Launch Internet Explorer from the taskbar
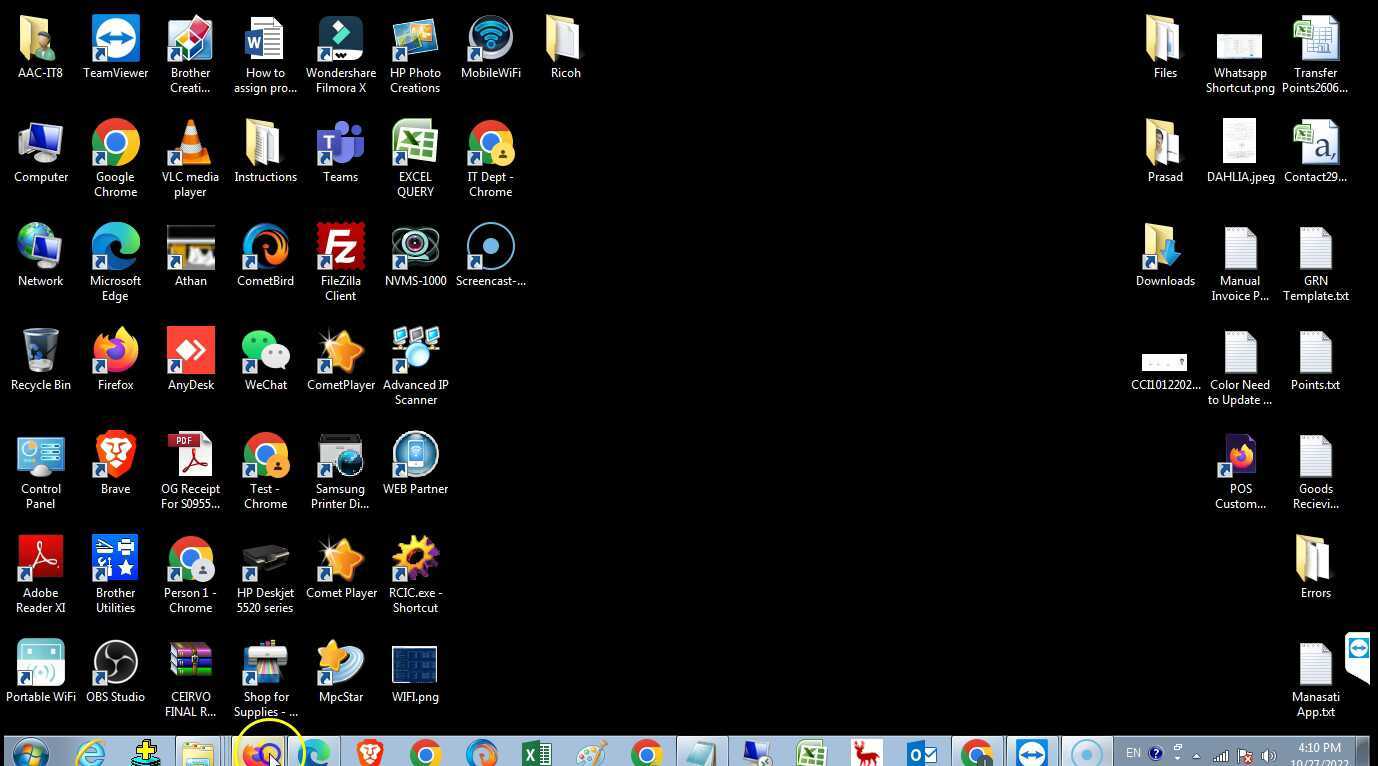Image resolution: width=1378 pixels, height=766 pixels. [x=92, y=753]
